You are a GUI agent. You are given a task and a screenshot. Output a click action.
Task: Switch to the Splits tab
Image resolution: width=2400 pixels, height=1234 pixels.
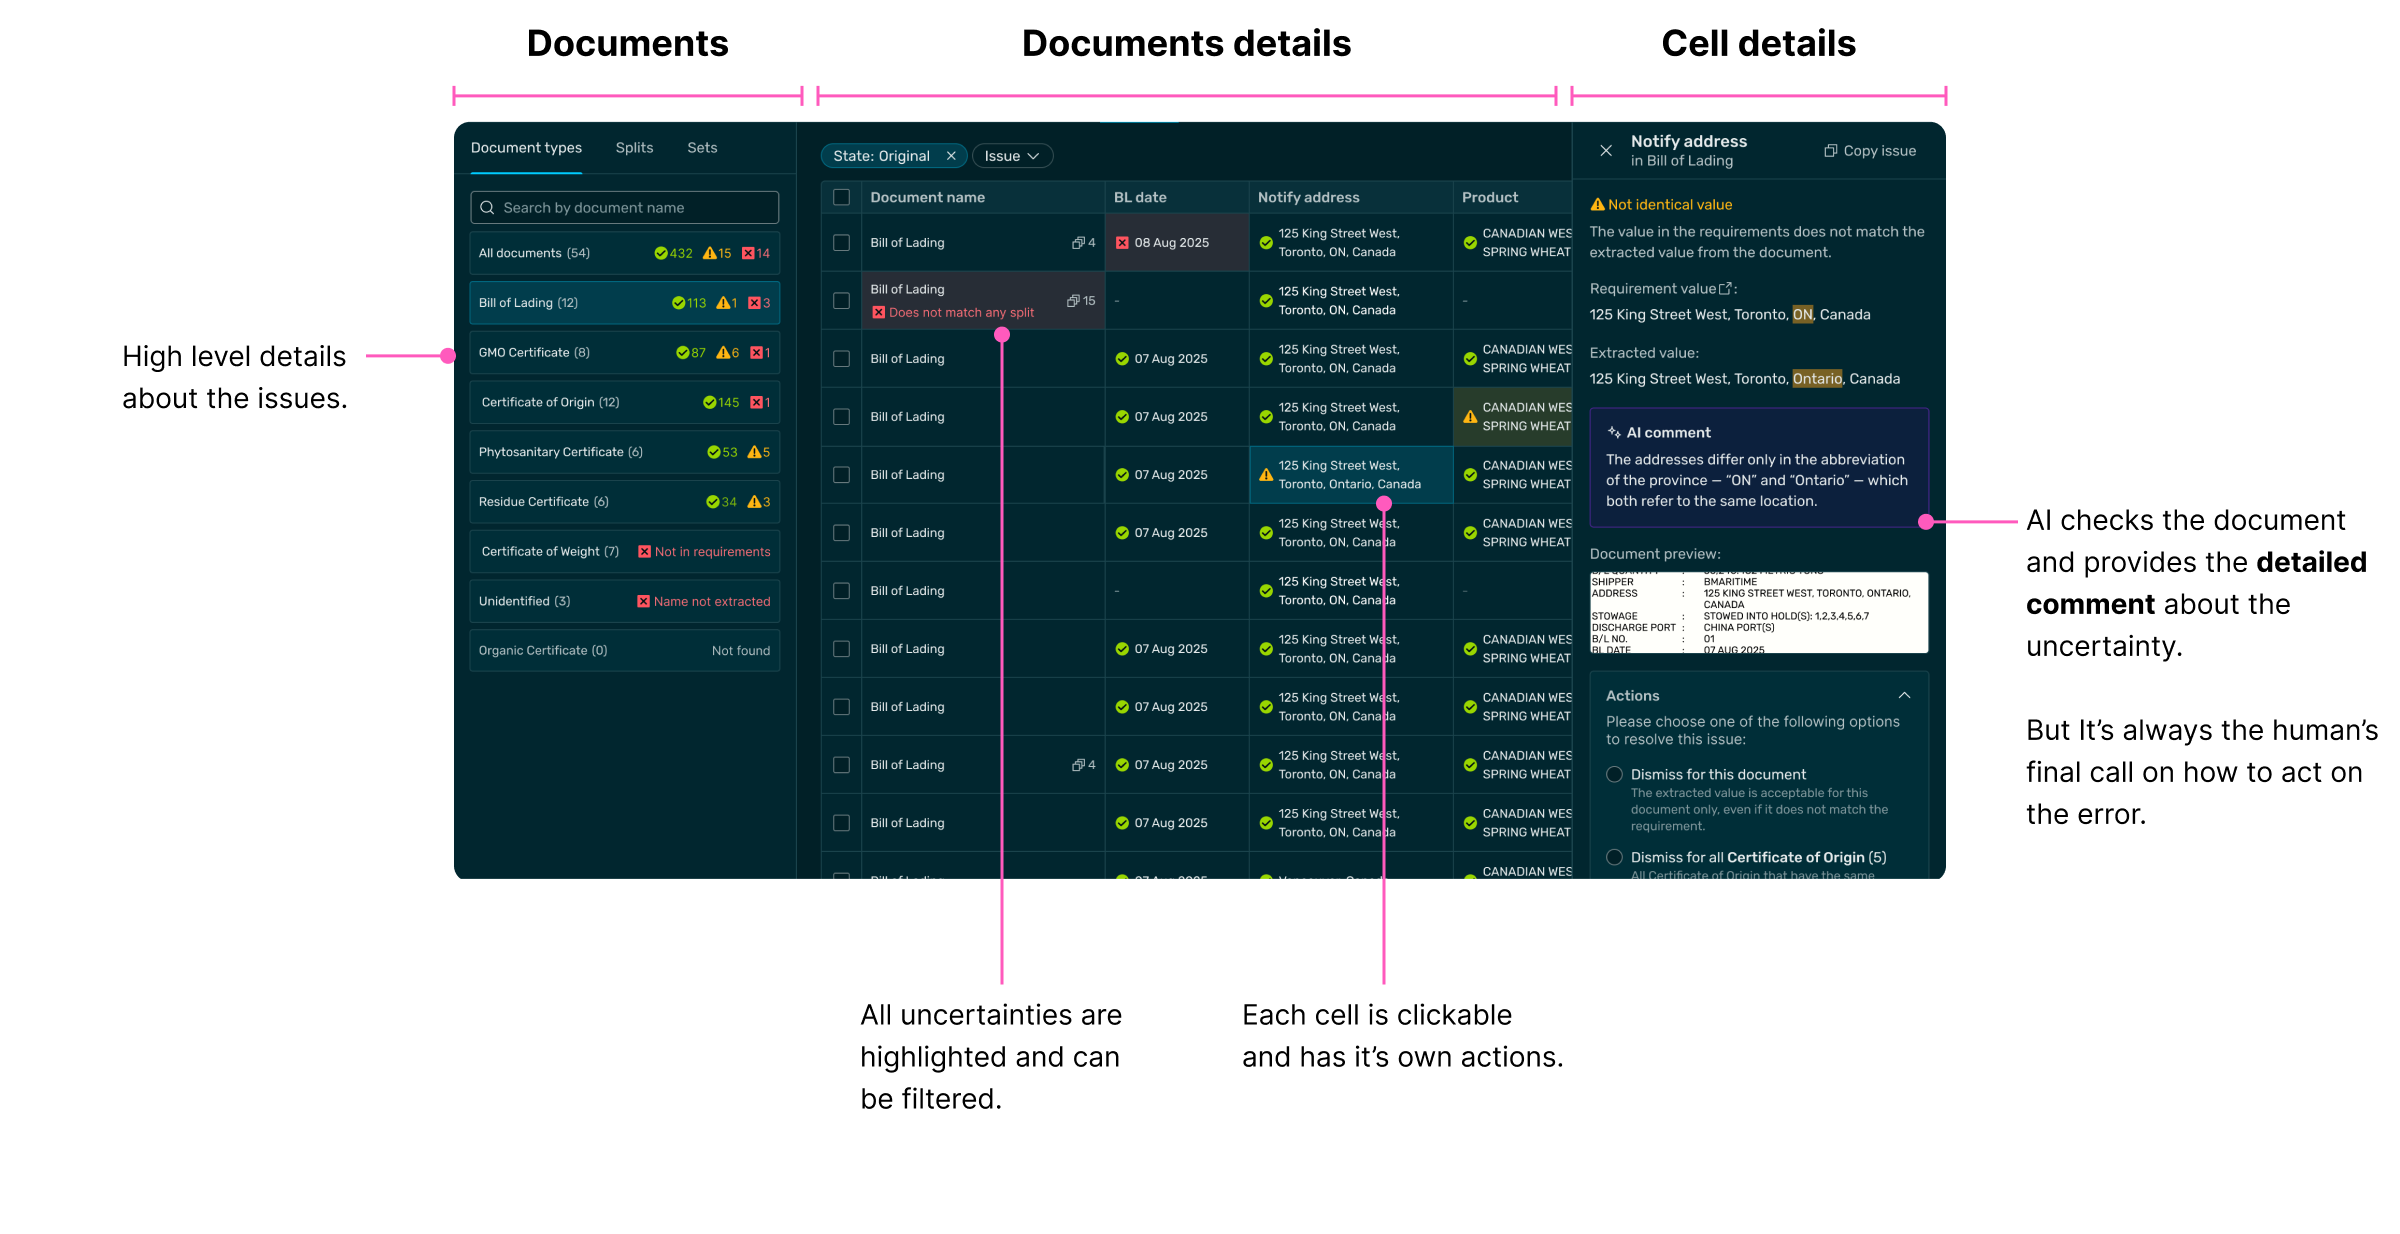[634, 148]
